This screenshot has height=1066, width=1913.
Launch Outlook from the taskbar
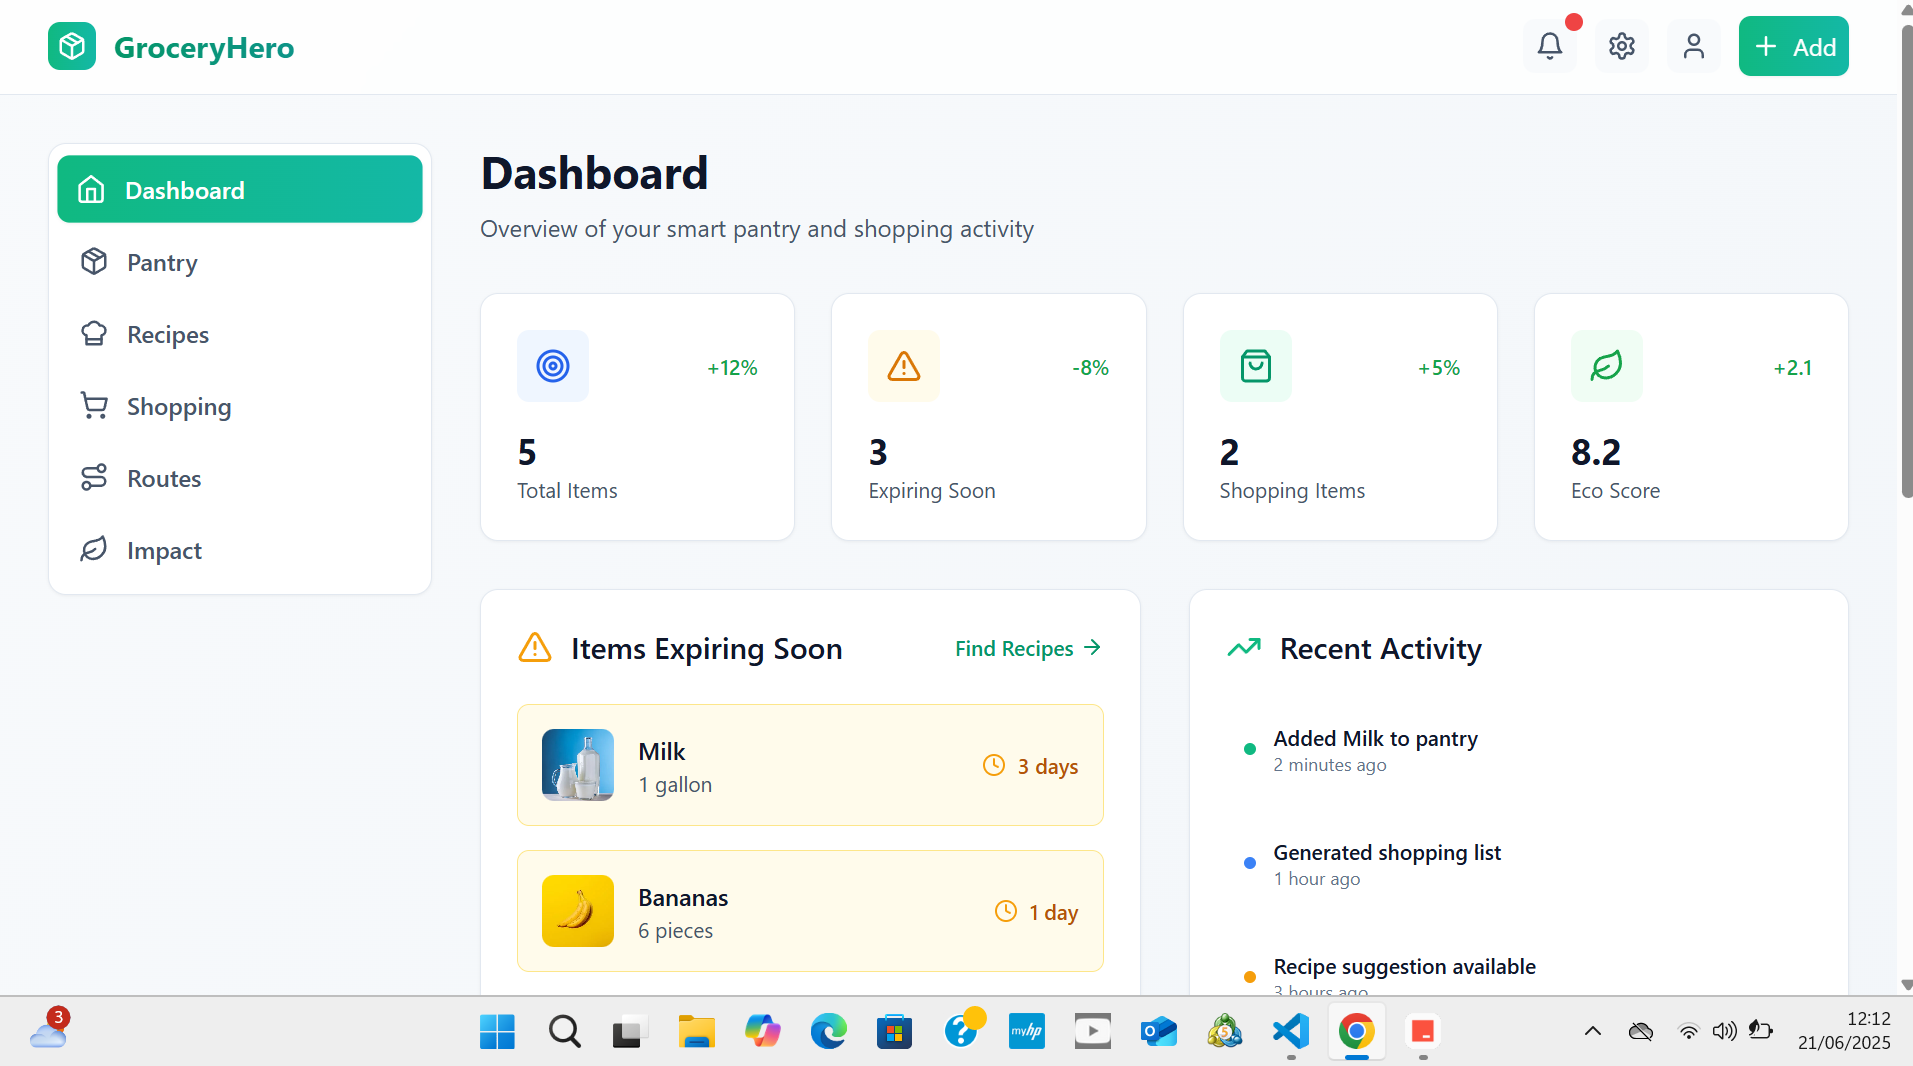point(1158,1032)
